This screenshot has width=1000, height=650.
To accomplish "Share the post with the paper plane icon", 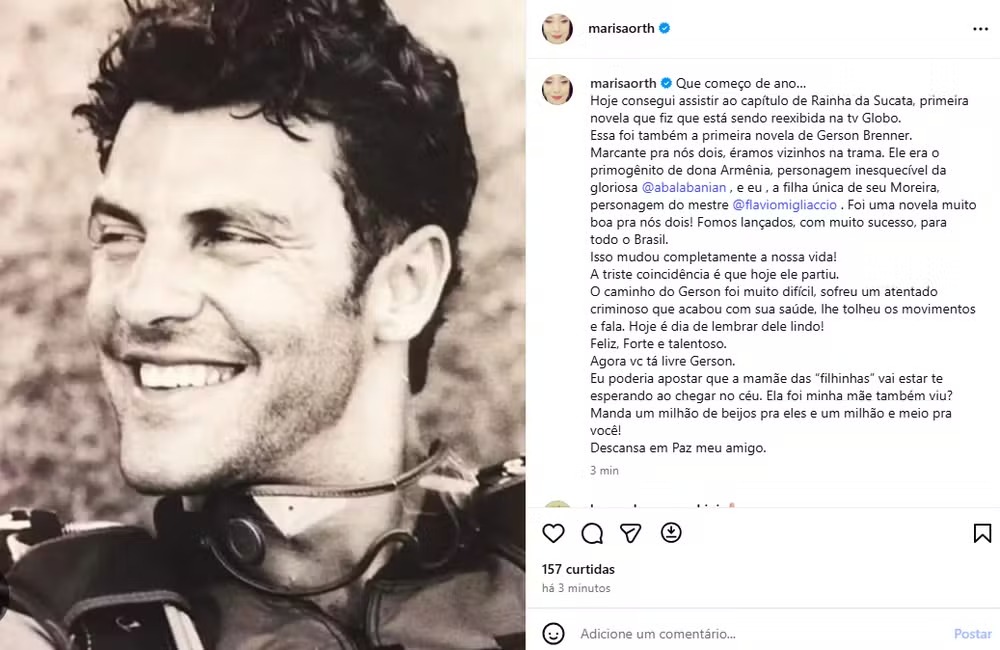I will pyautogui.click(x=631, y=533).
